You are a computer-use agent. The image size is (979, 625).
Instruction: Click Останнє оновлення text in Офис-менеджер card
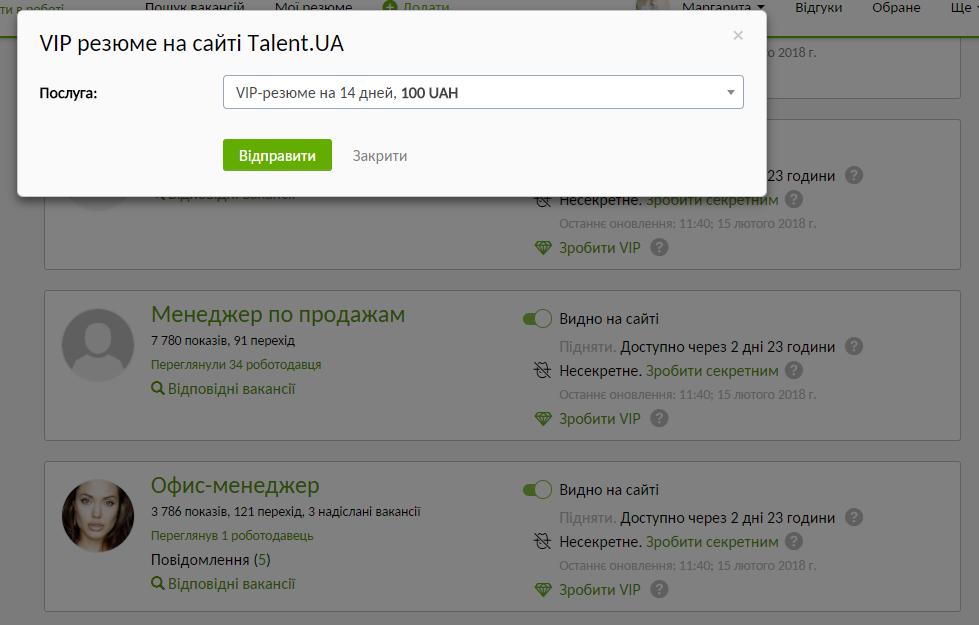pos(687,566)
